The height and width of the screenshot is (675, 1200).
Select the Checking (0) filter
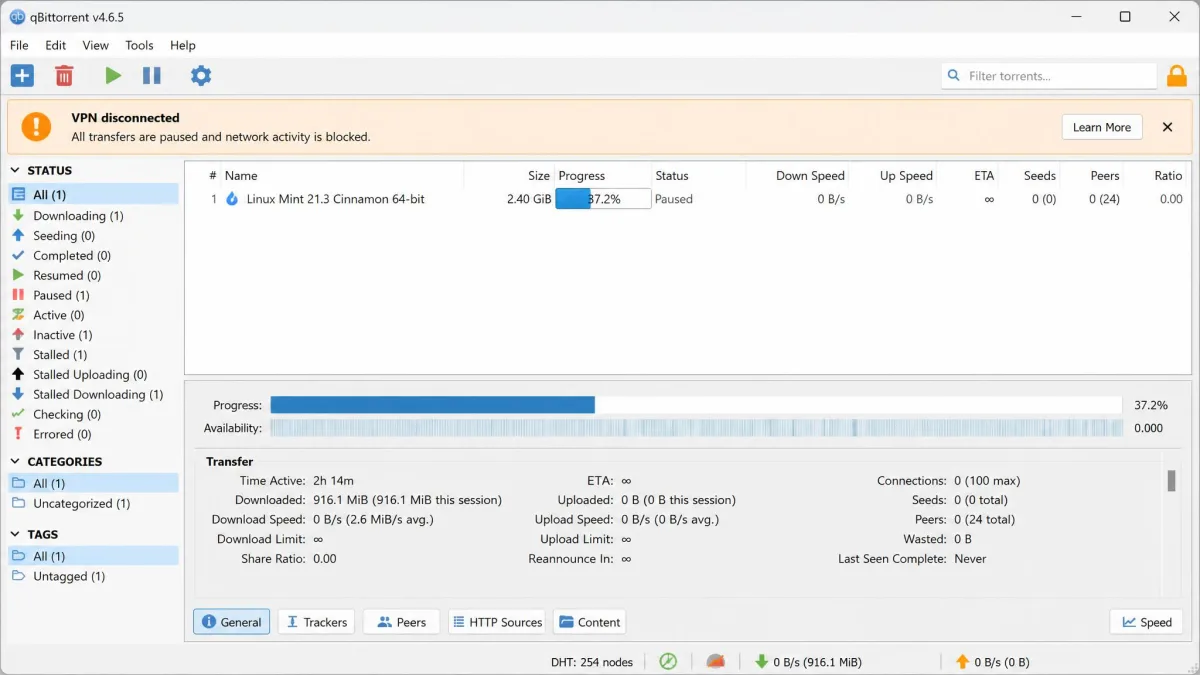[94, 414]
